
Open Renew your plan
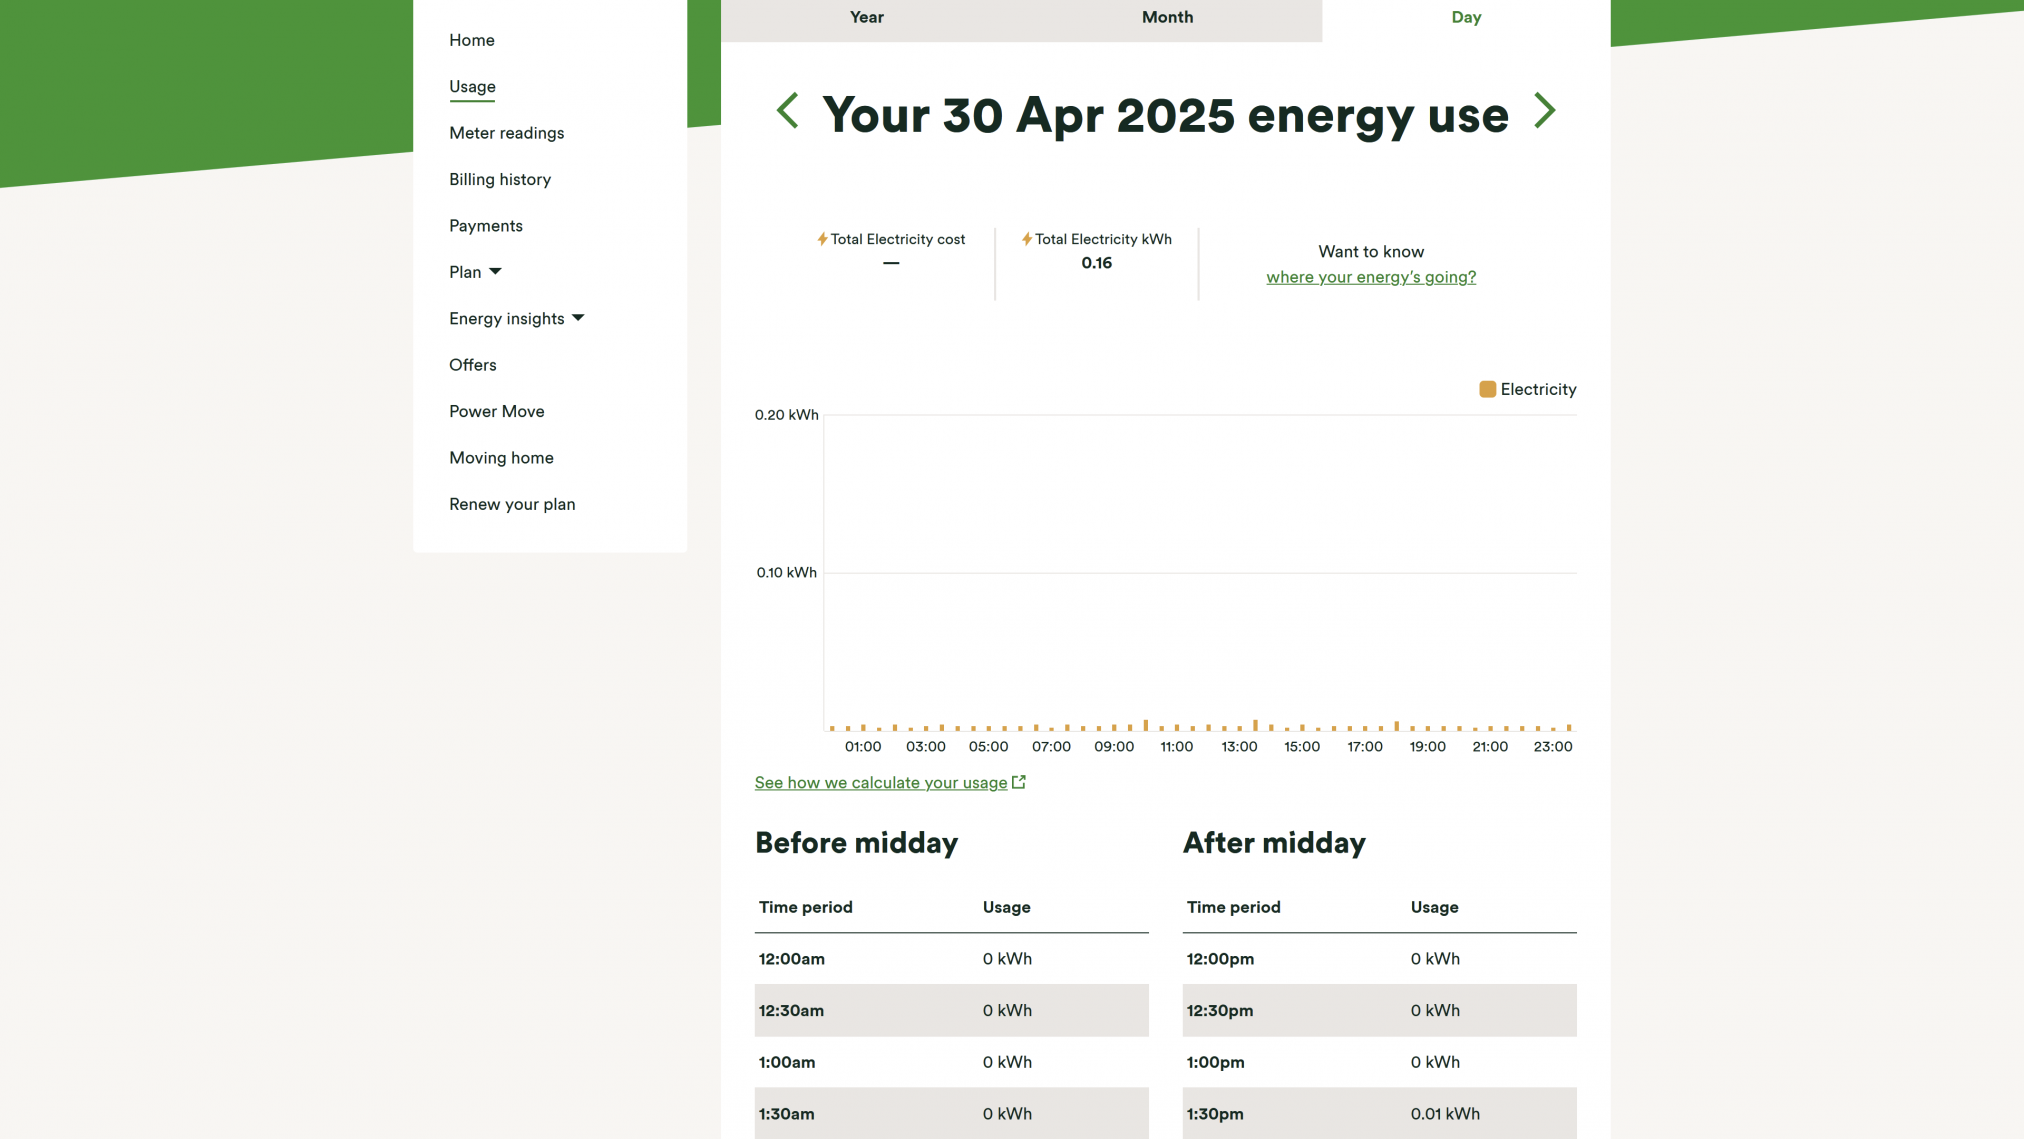[x=511, y=504]
